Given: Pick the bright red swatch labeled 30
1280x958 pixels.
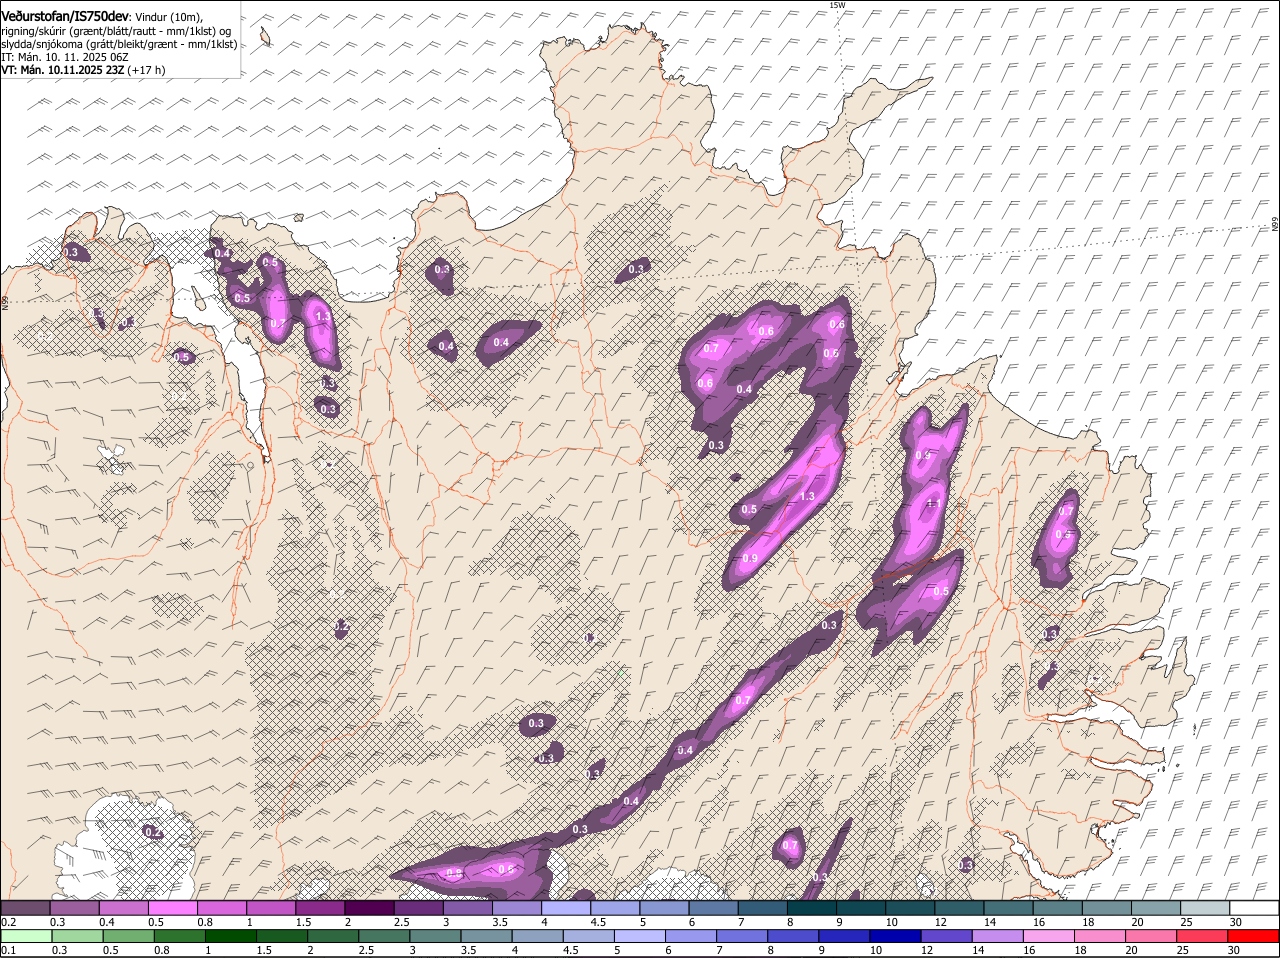Looking at the screenshot, I should coord(1255,936).
